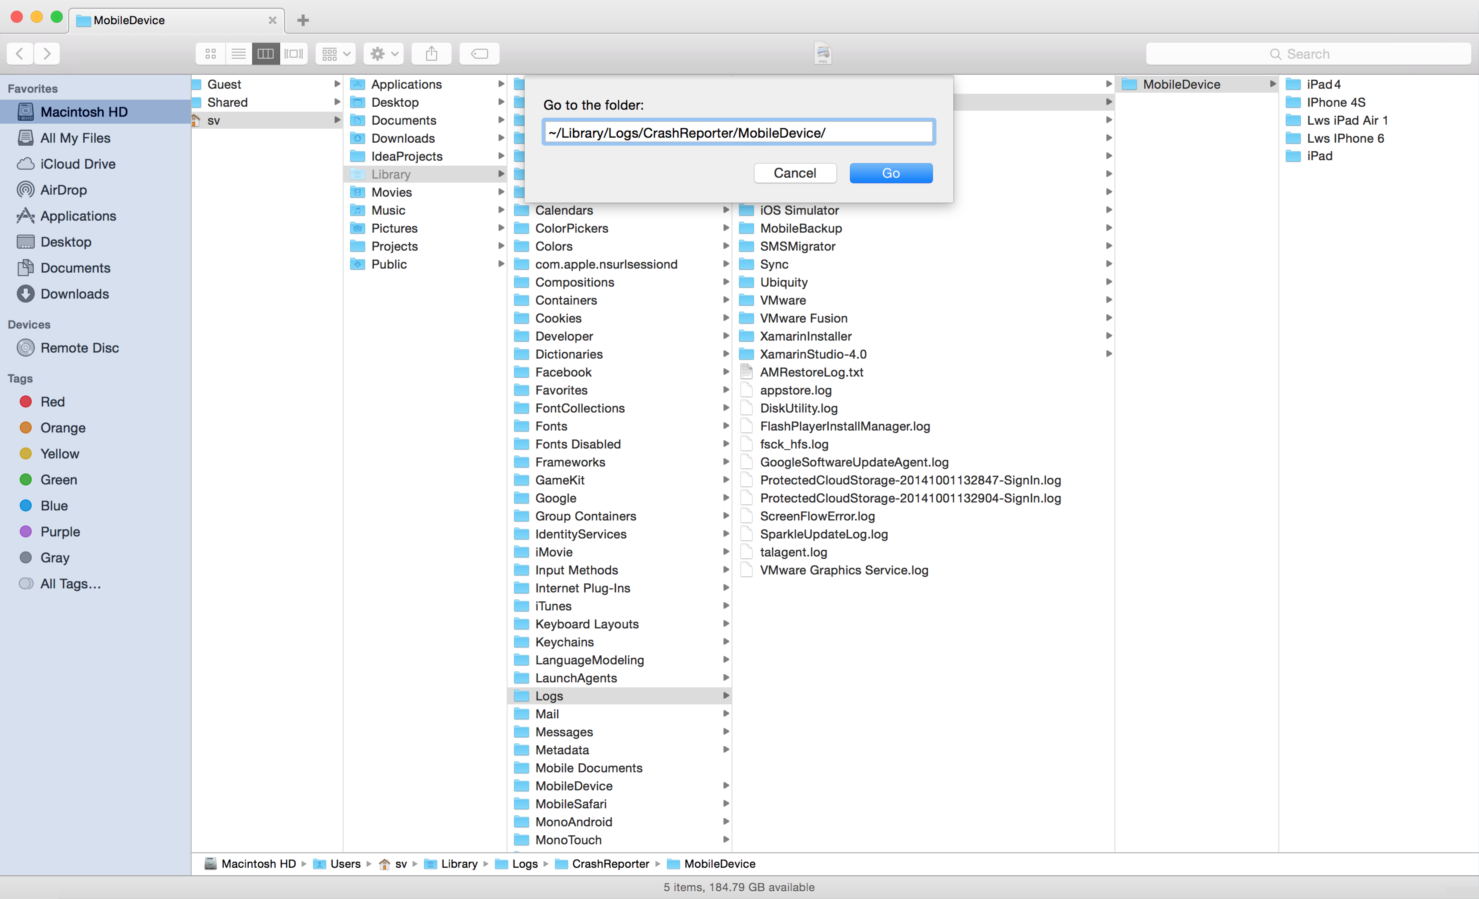Image resolution: width=1479 pixels, height=899 pixels.
Task: Open AirDrop in sidebar
Action: coord(63,190)
